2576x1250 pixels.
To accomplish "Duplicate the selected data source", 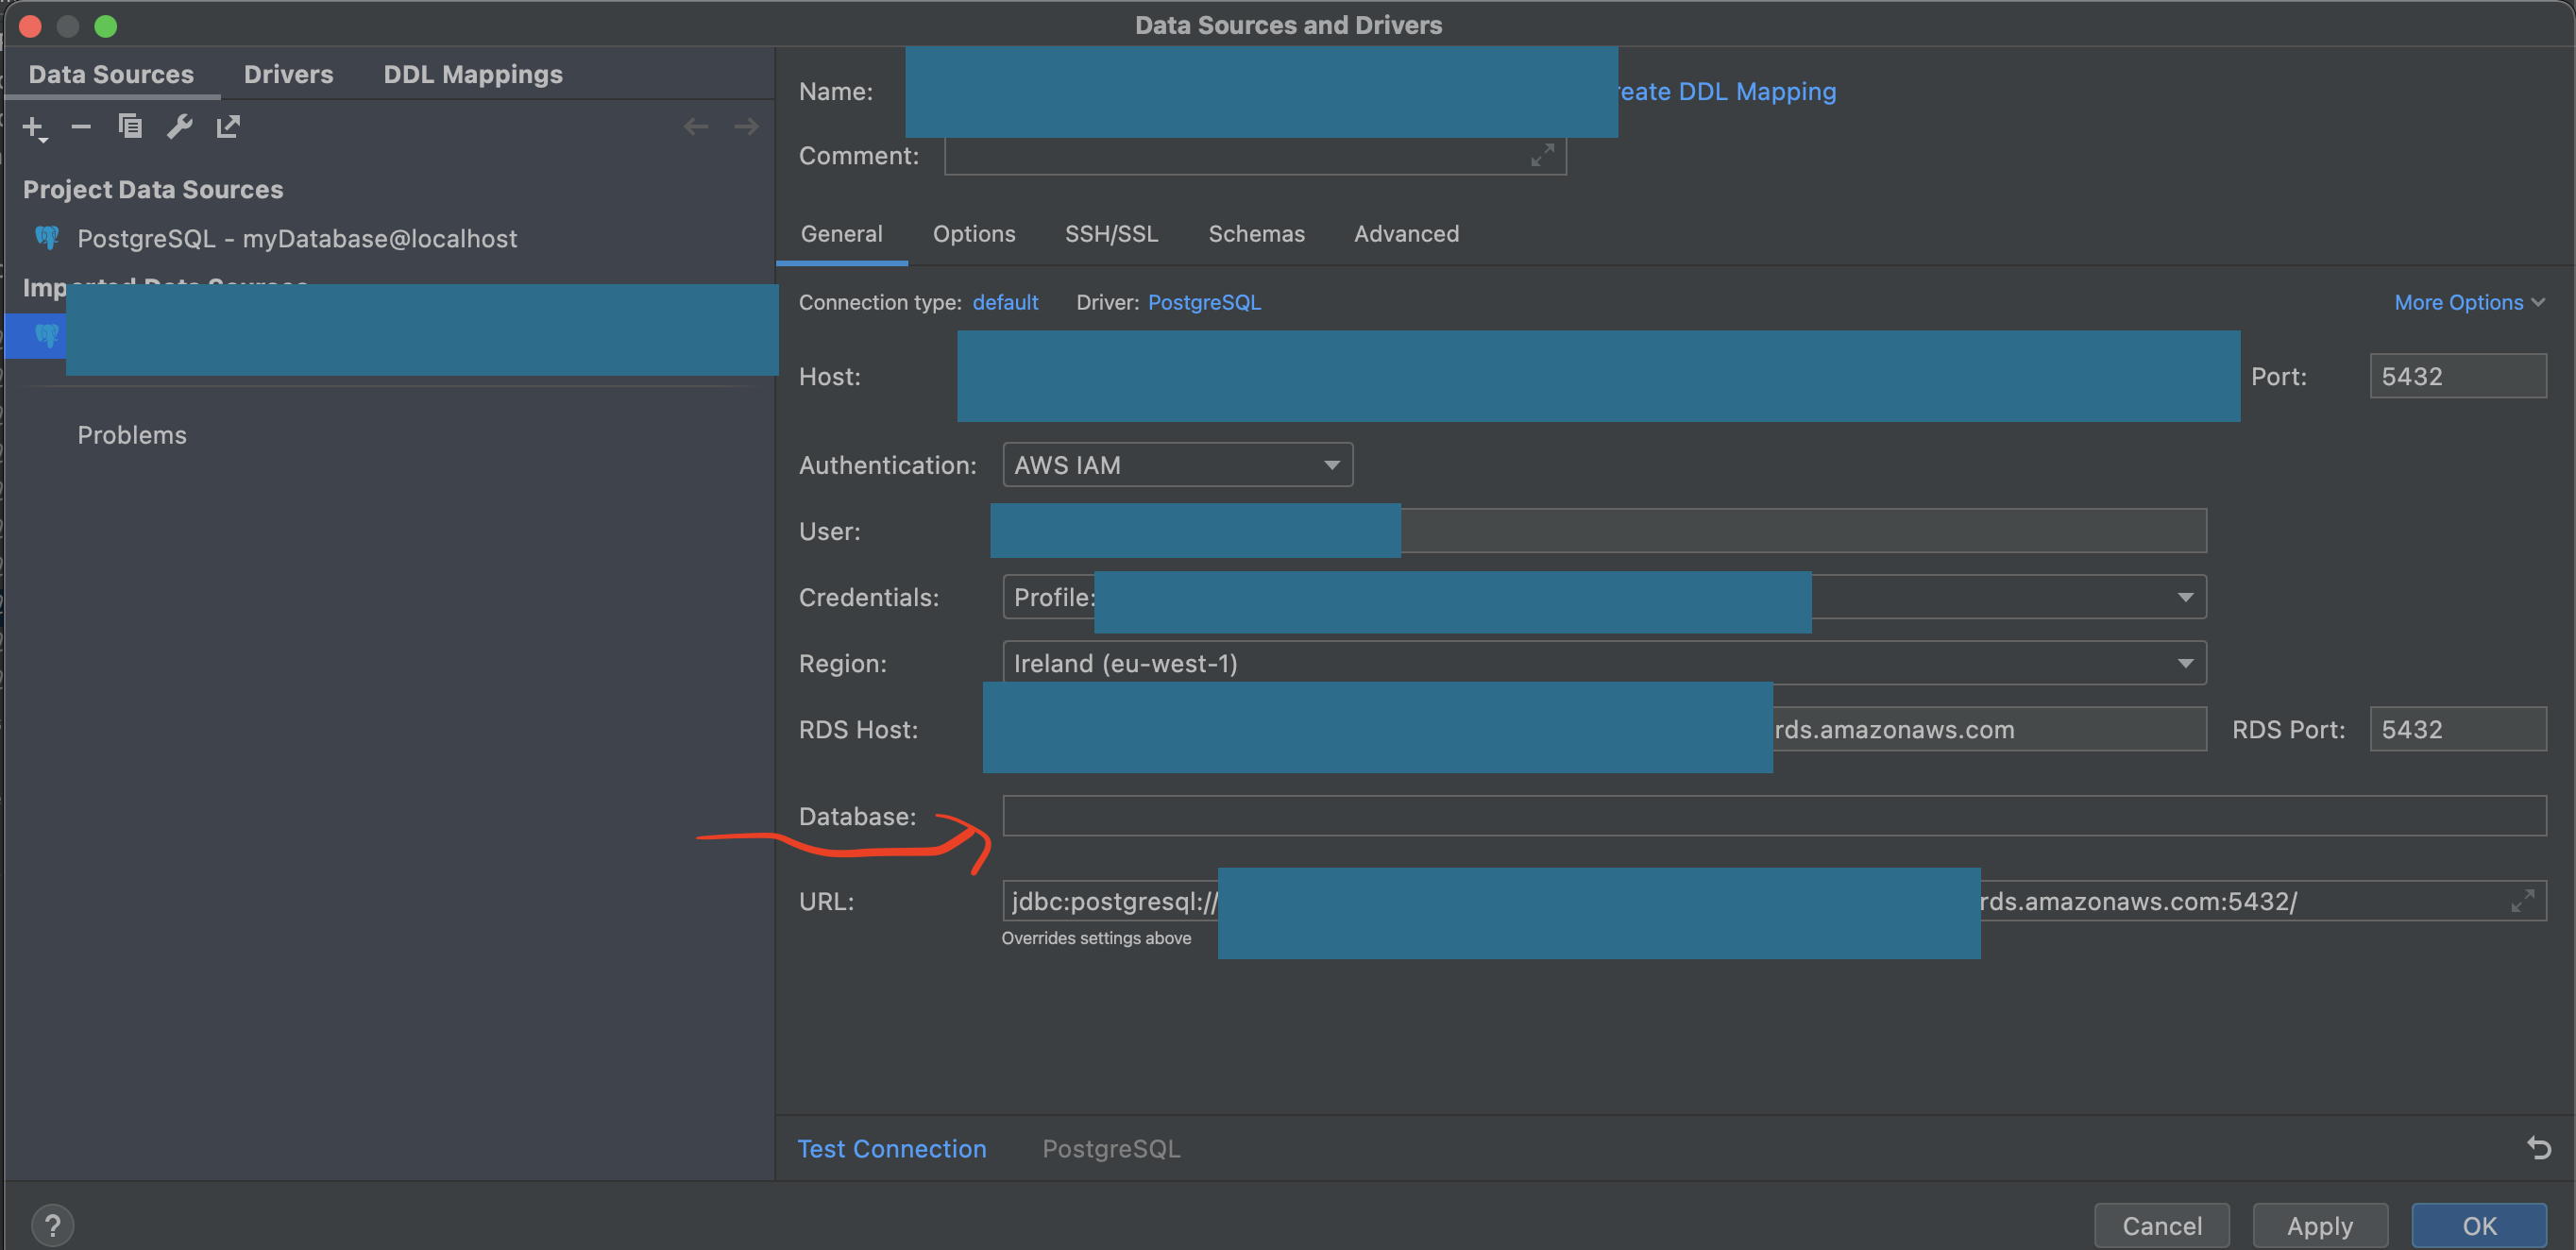I will point(130,127).
